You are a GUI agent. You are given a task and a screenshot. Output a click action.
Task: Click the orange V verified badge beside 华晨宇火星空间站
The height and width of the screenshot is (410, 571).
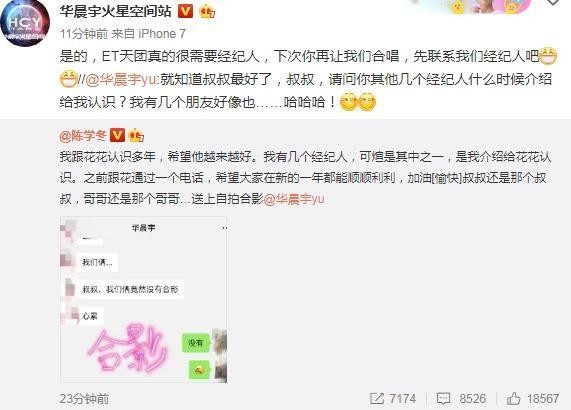pyautogui.click(x=185, y=12)
